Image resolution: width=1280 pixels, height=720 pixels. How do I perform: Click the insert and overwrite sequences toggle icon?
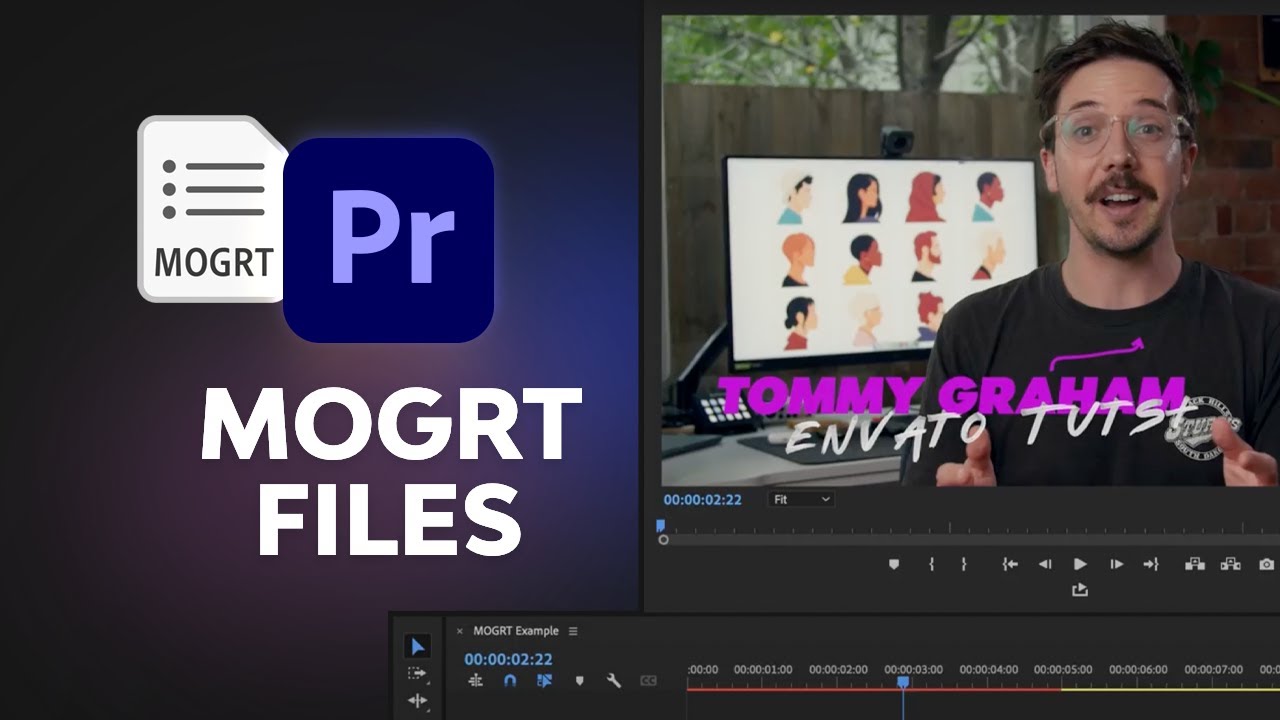pos(476,680)
